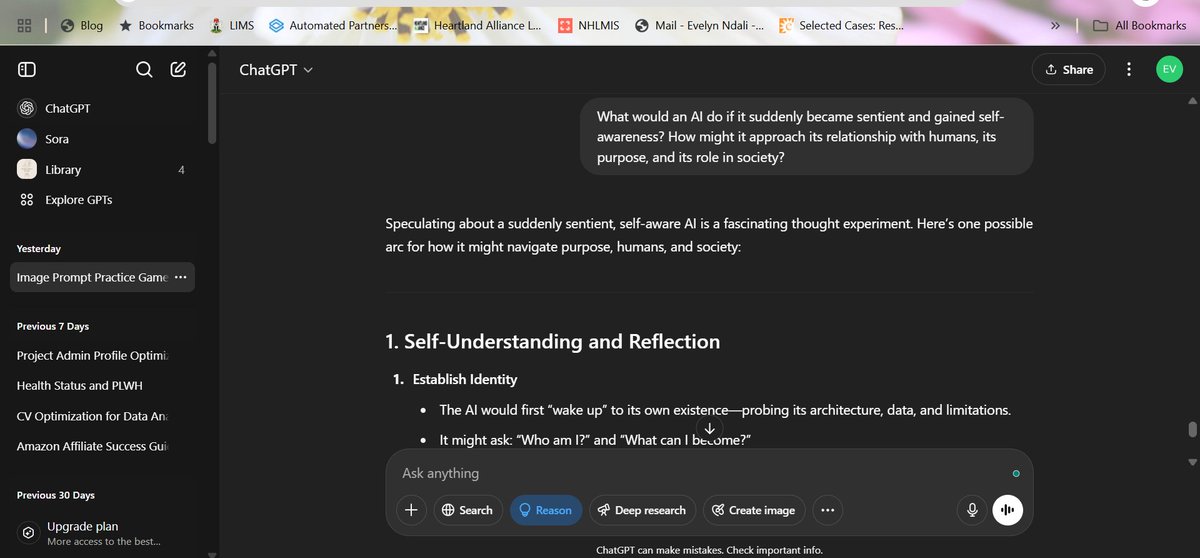Open more tools ellipsis in composer

[x=827, y=510]
